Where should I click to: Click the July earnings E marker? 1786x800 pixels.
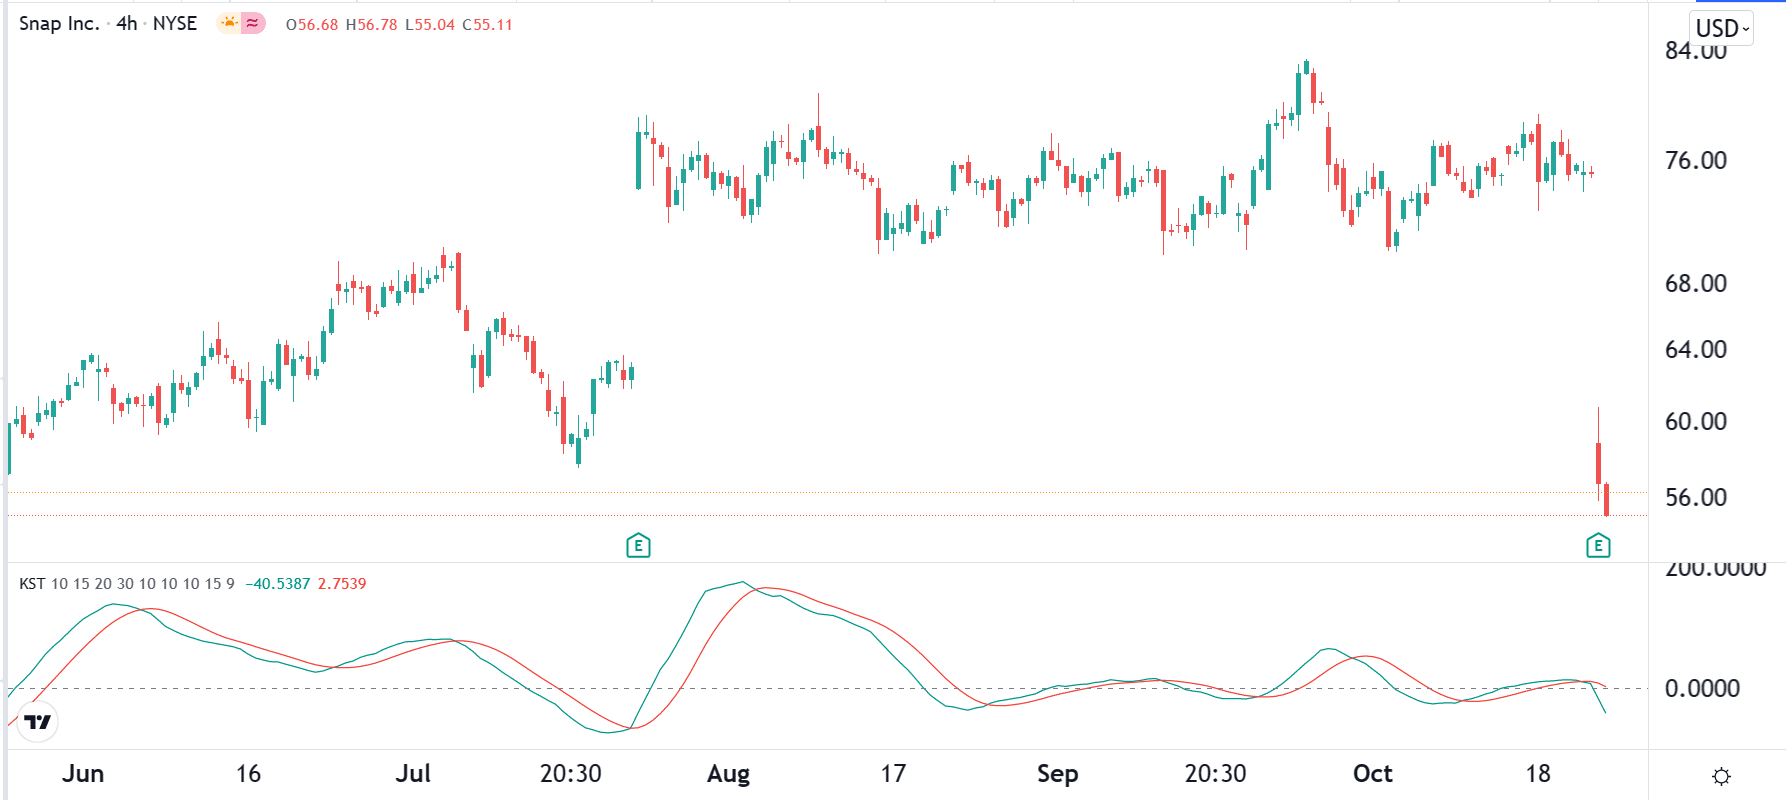[638, 545]
